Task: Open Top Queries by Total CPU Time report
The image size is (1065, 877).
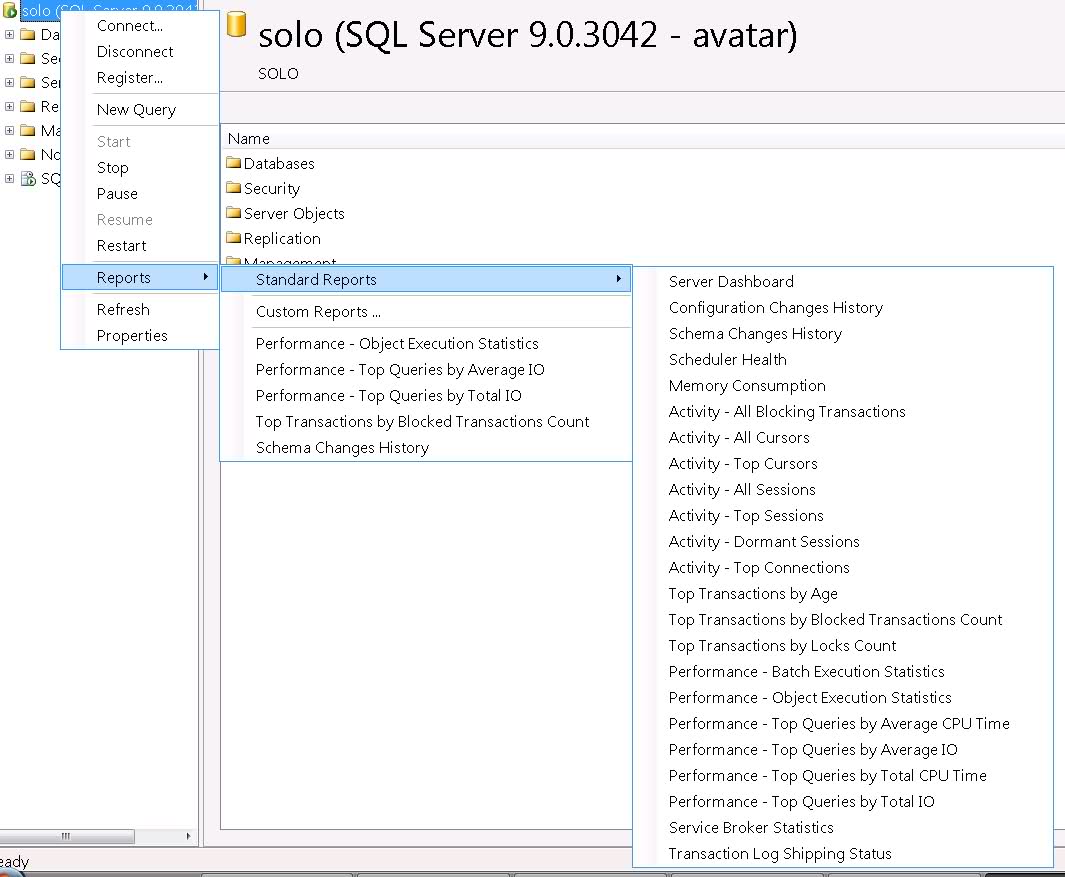Action: [827, 776]
